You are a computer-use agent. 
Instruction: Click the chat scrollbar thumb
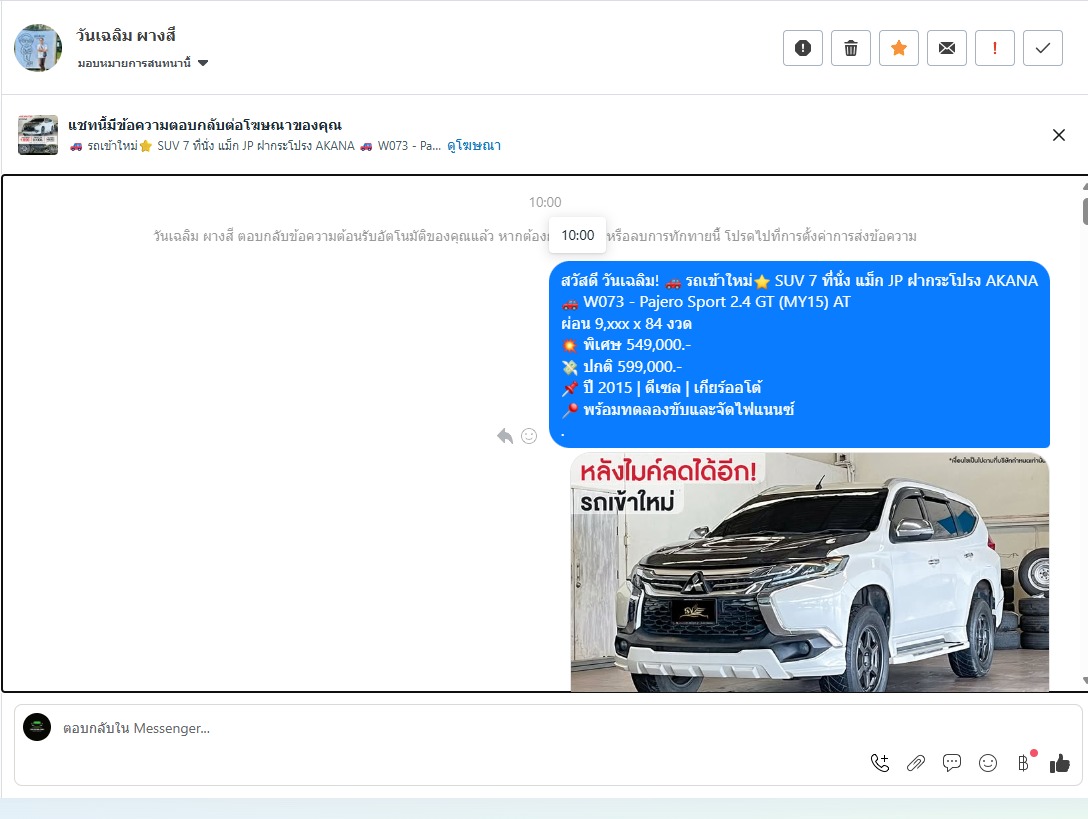tap(1085, 211)
